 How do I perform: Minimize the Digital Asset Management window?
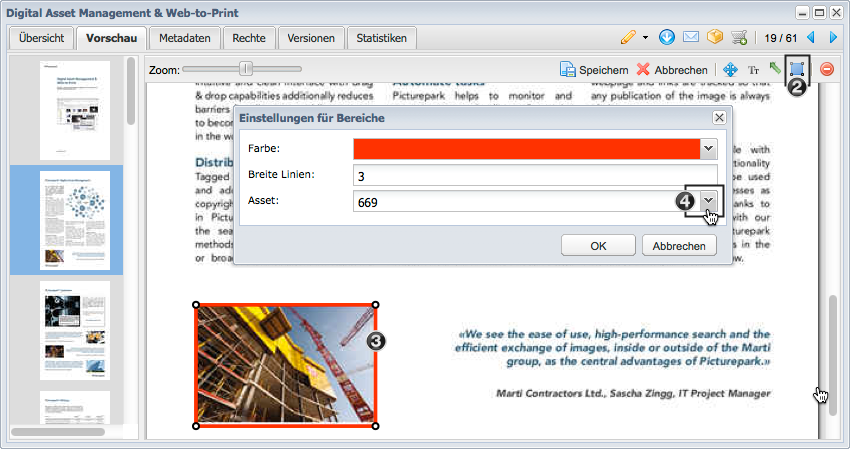coord(803,12)
